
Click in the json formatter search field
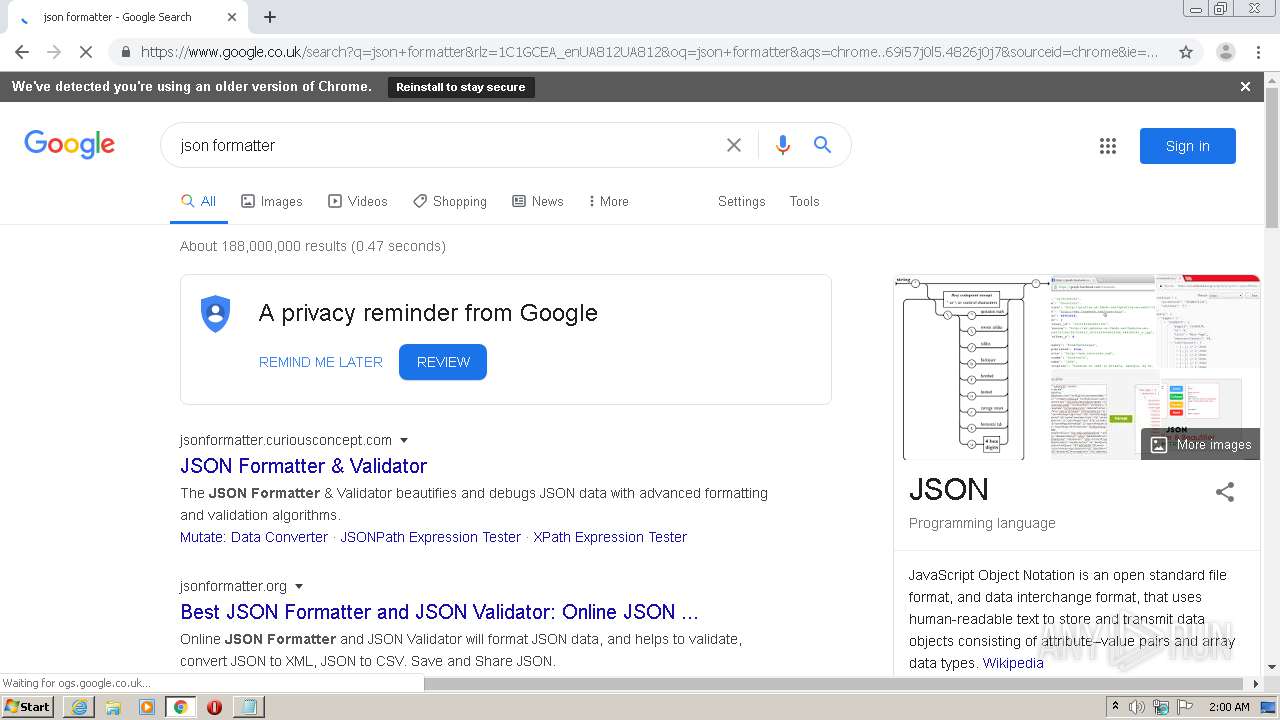pyautogui.click(x=445, y=145)
